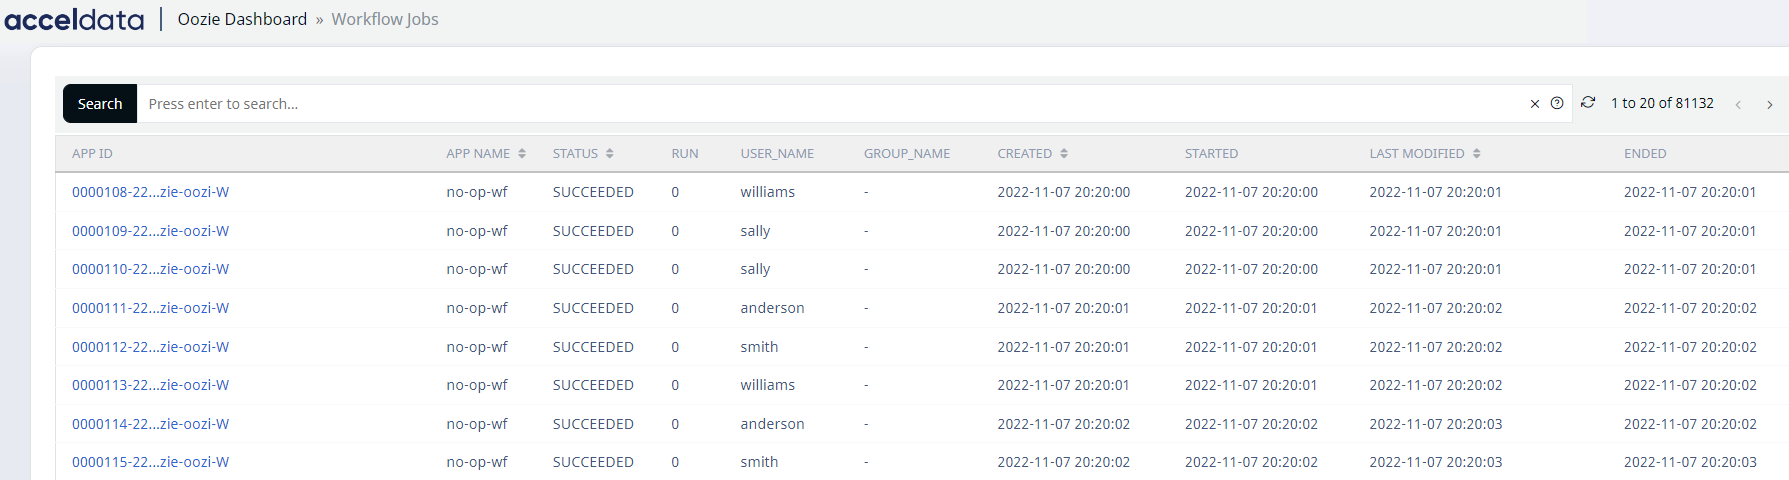
Task: Open job 0000108-22...zie-oozi-W
Action: click(x=150, y=192)
